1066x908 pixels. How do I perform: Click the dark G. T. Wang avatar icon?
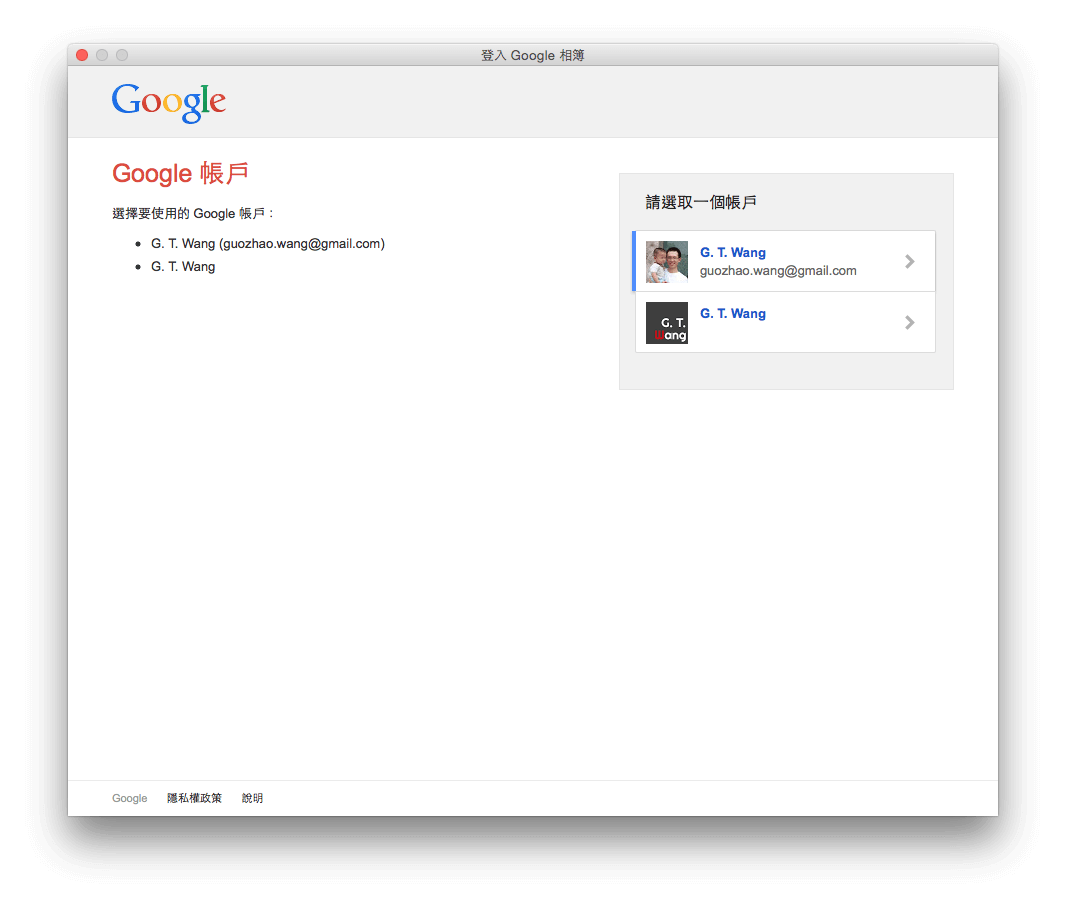[x=666, y=322]
